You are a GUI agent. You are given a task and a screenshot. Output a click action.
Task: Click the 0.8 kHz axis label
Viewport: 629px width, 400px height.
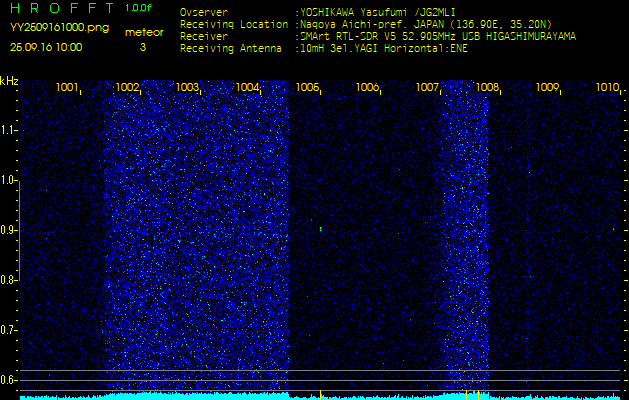pos(8,280)
